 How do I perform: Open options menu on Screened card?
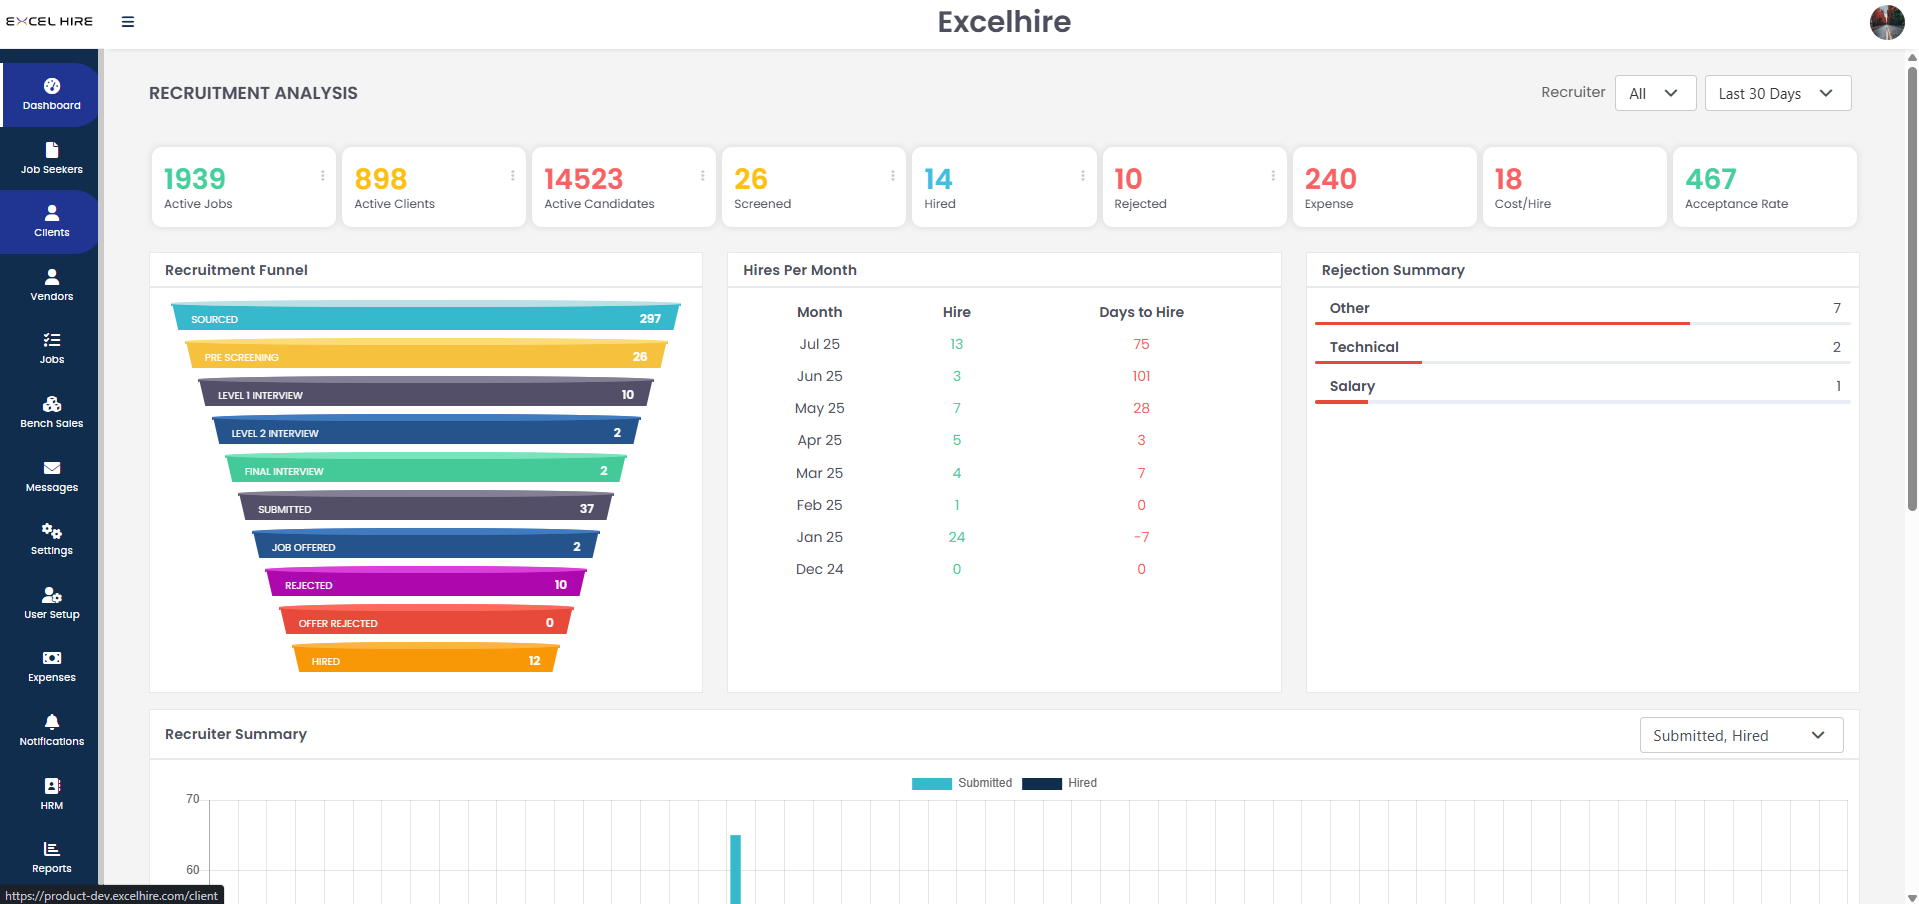coord(893,176)
